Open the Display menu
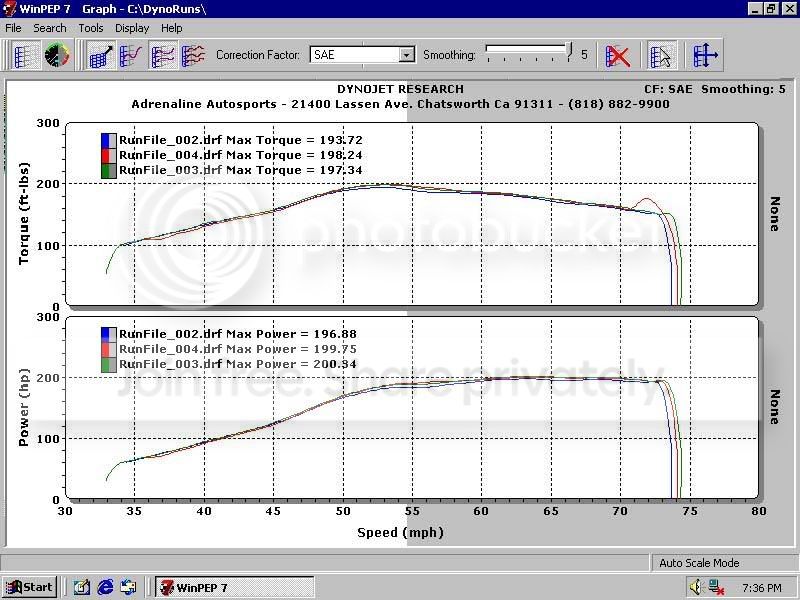Viewport: 800px width, 600px height. (x=132, y=28)
